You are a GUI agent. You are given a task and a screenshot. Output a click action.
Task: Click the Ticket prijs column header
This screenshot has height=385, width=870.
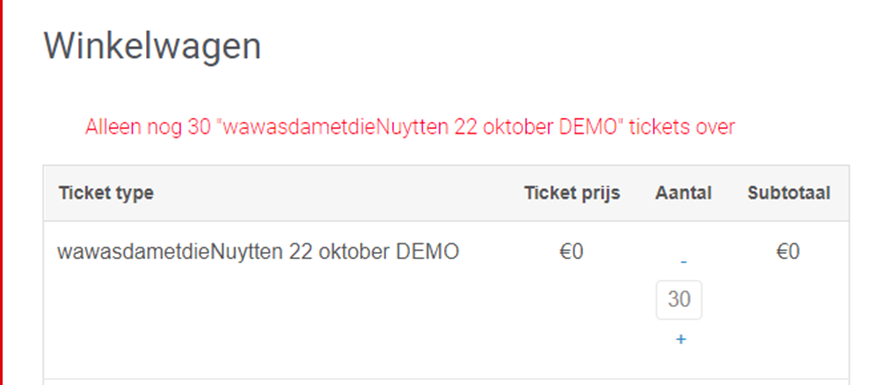(572, 193)
